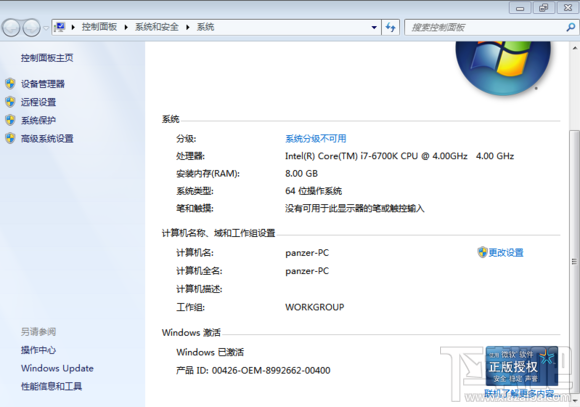This screenshot has width=580, height=407.
Task: Click the shield icon beside 更改设置
Action: coord(482,252)
